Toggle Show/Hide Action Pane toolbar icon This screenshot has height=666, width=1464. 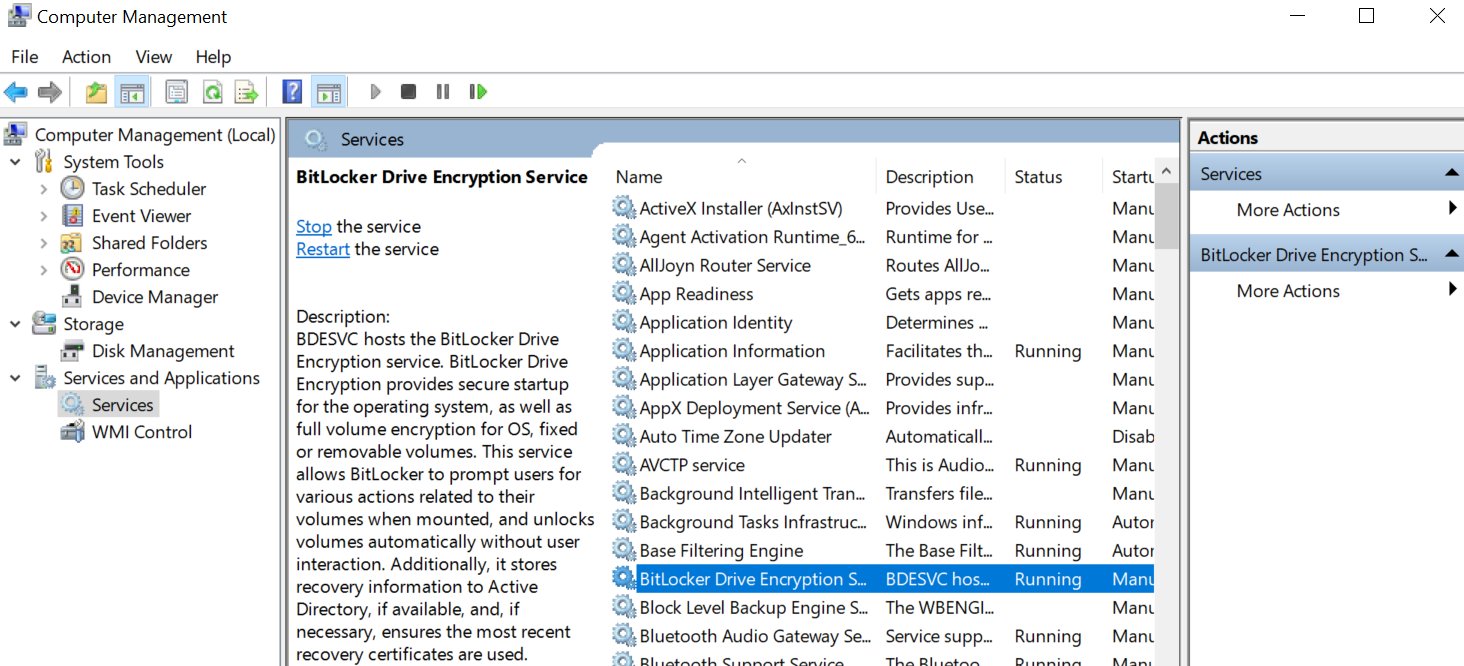click(328, 92)
